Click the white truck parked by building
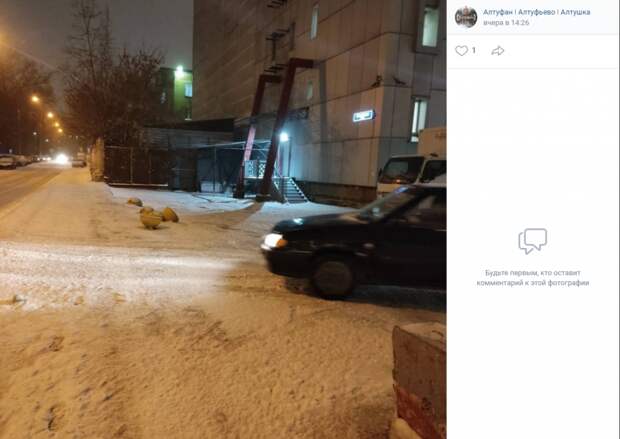Viewport: 620px width, 439px height. click(411, 166)
